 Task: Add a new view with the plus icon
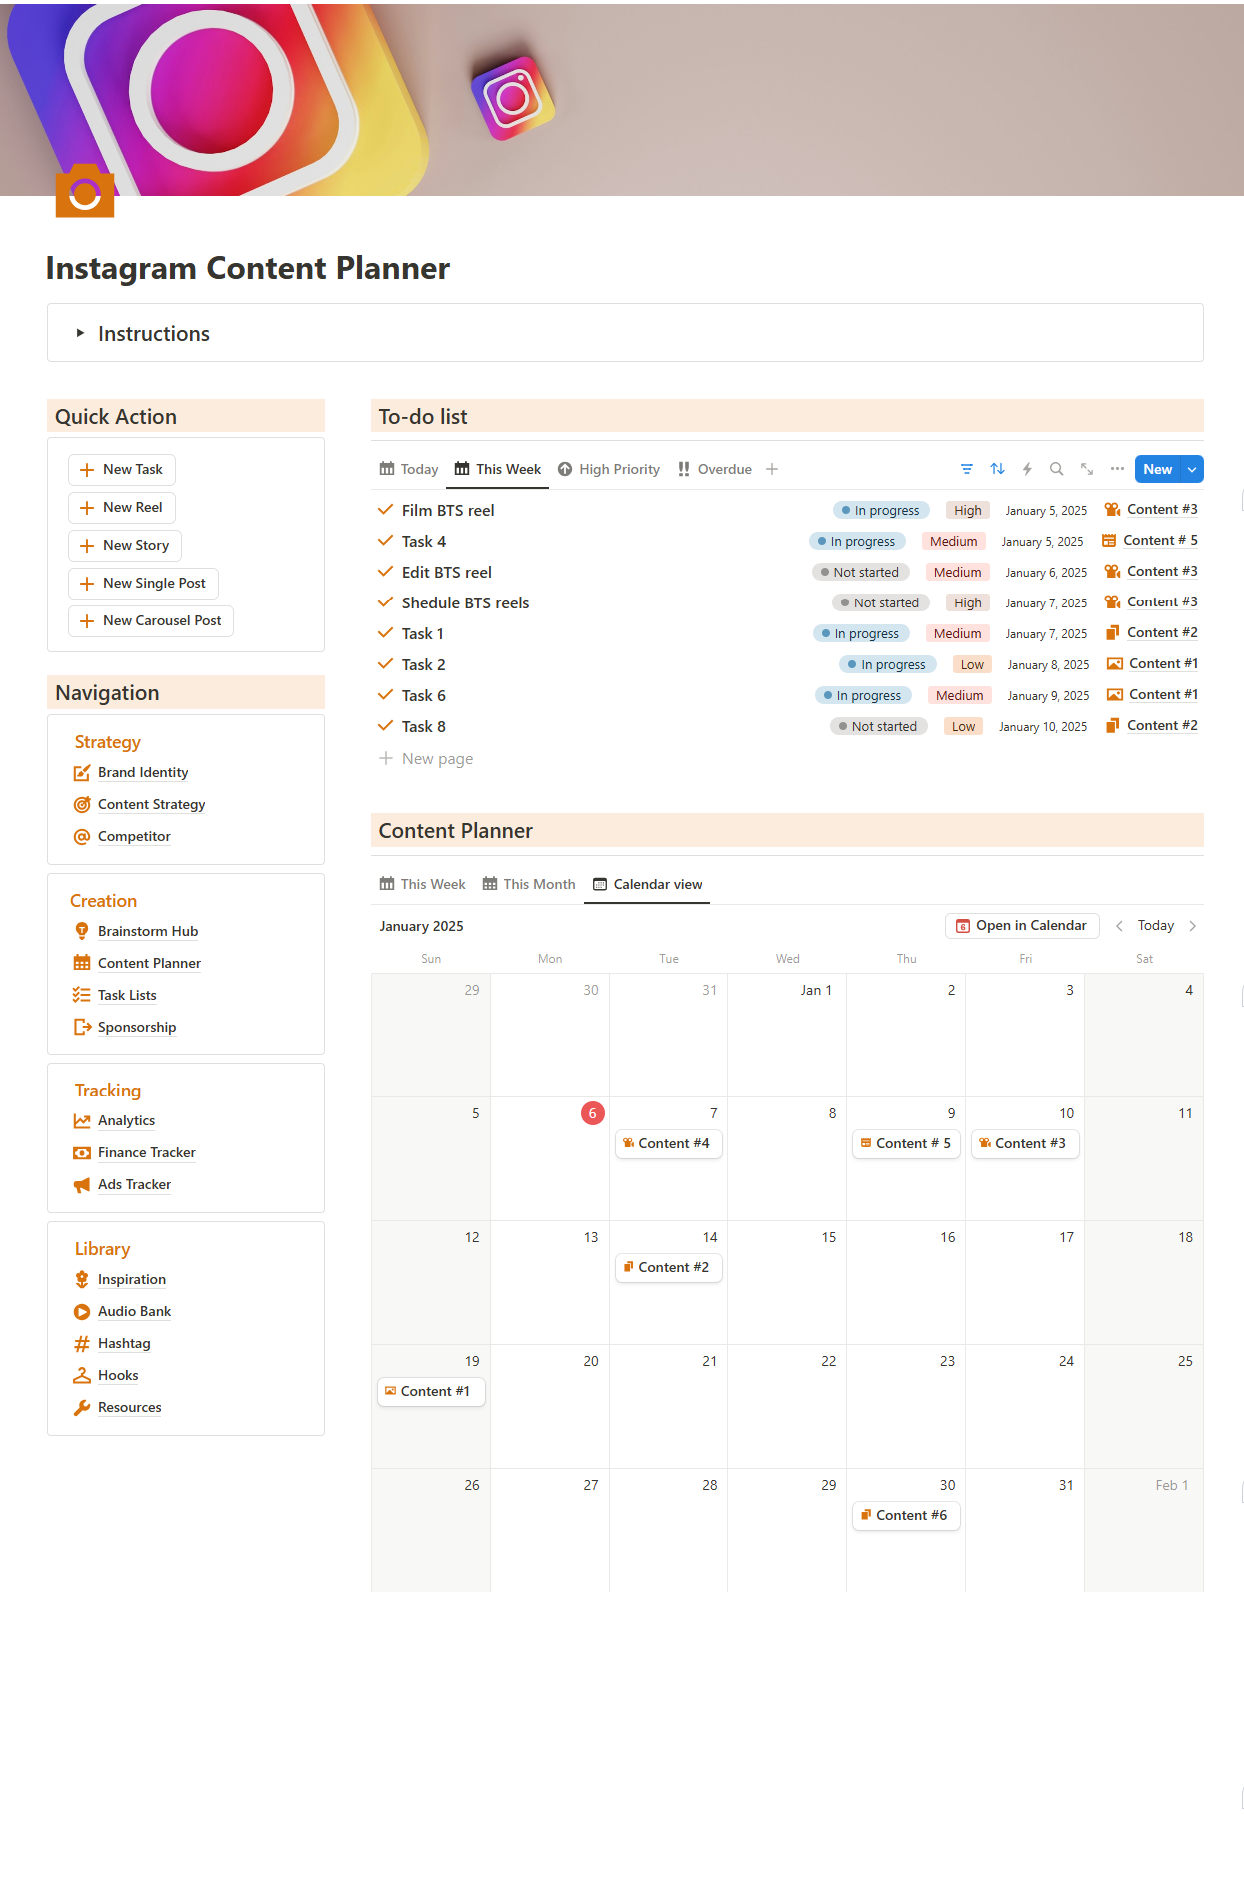point(772,469)
